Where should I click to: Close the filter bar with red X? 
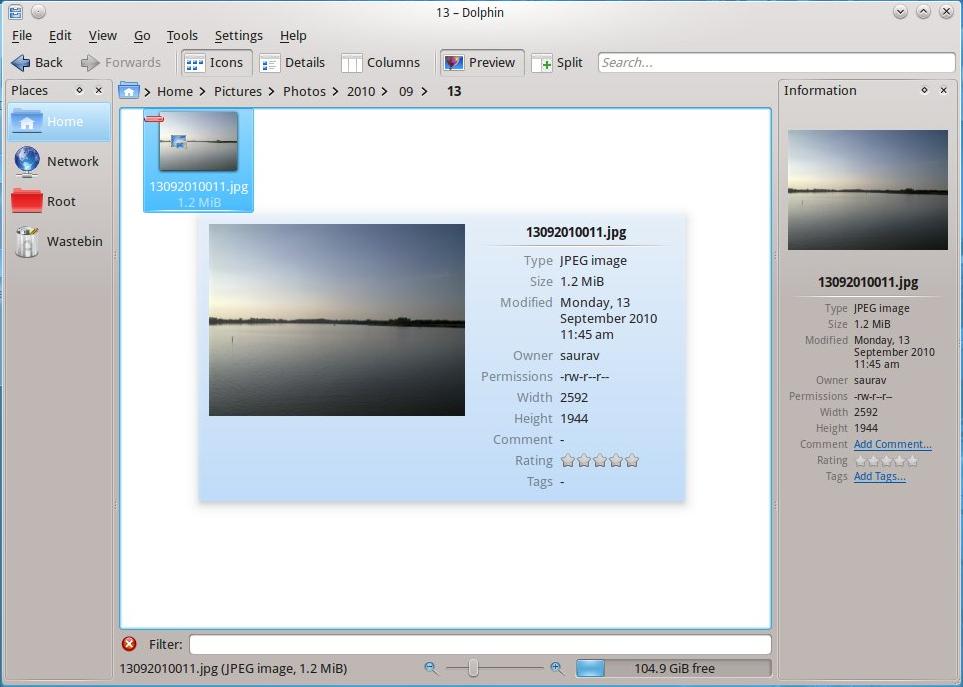129,644
